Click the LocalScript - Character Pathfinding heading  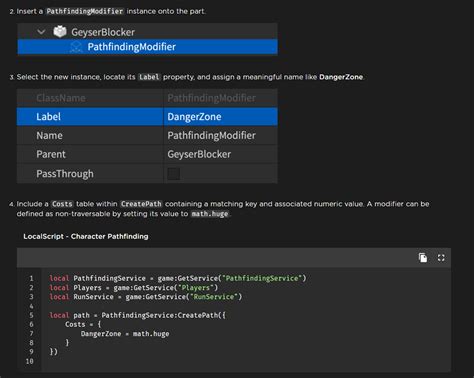coord(86,236)
